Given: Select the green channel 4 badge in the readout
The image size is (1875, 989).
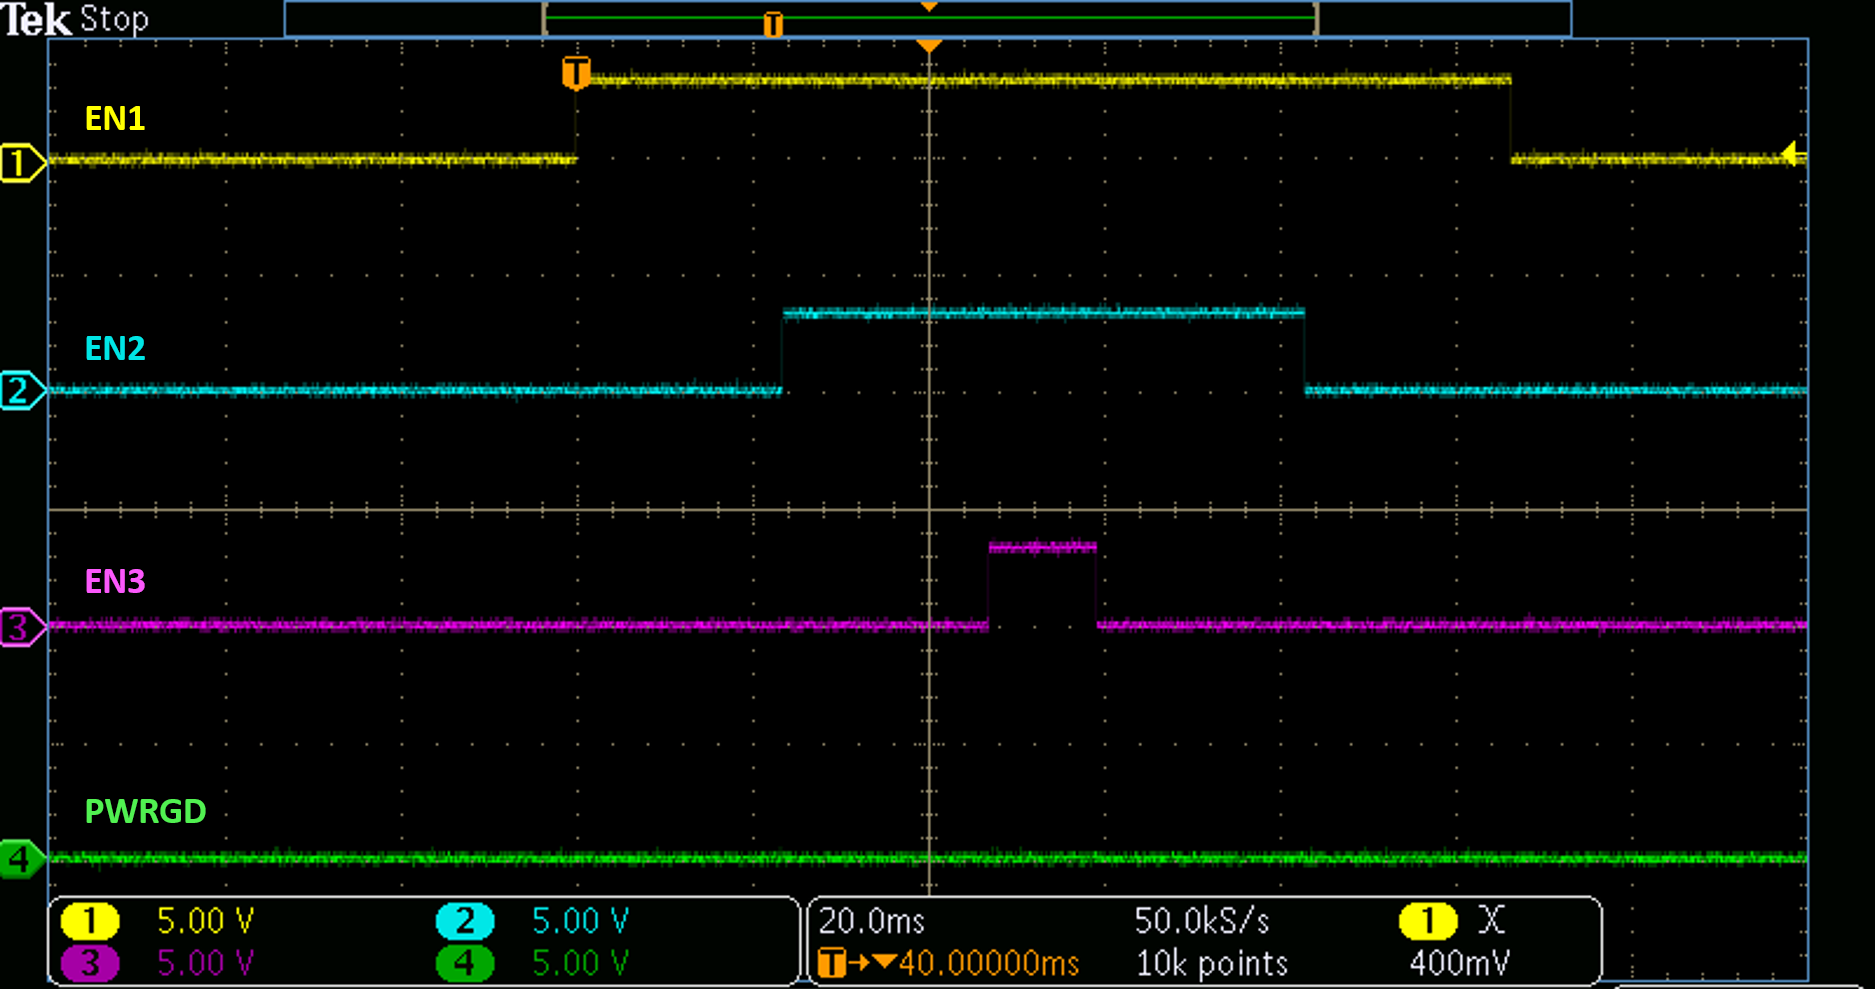Looking at the screenshot, I should 465,963.
